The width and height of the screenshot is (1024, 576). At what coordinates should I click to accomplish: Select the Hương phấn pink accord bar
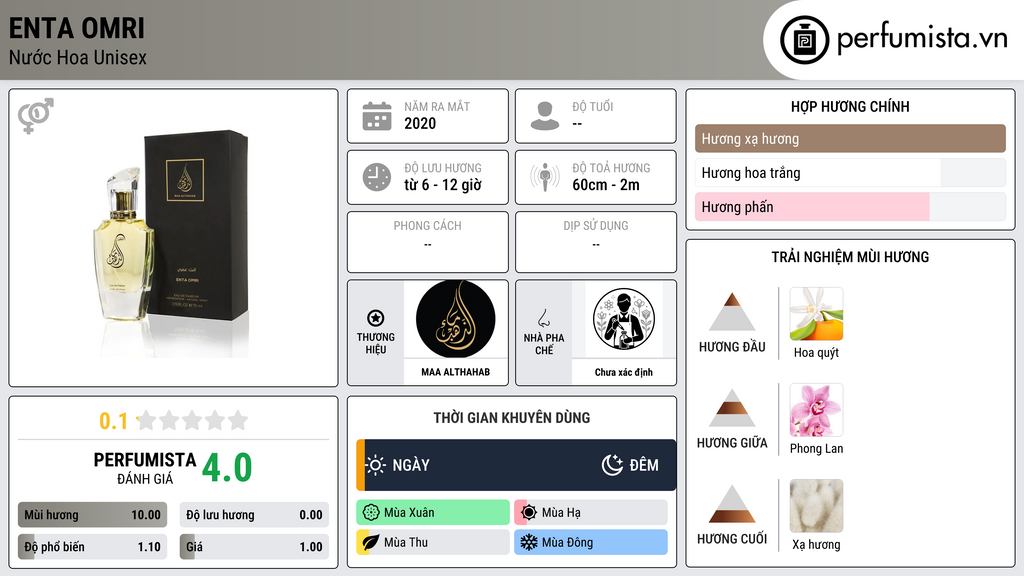pos(850,207)
